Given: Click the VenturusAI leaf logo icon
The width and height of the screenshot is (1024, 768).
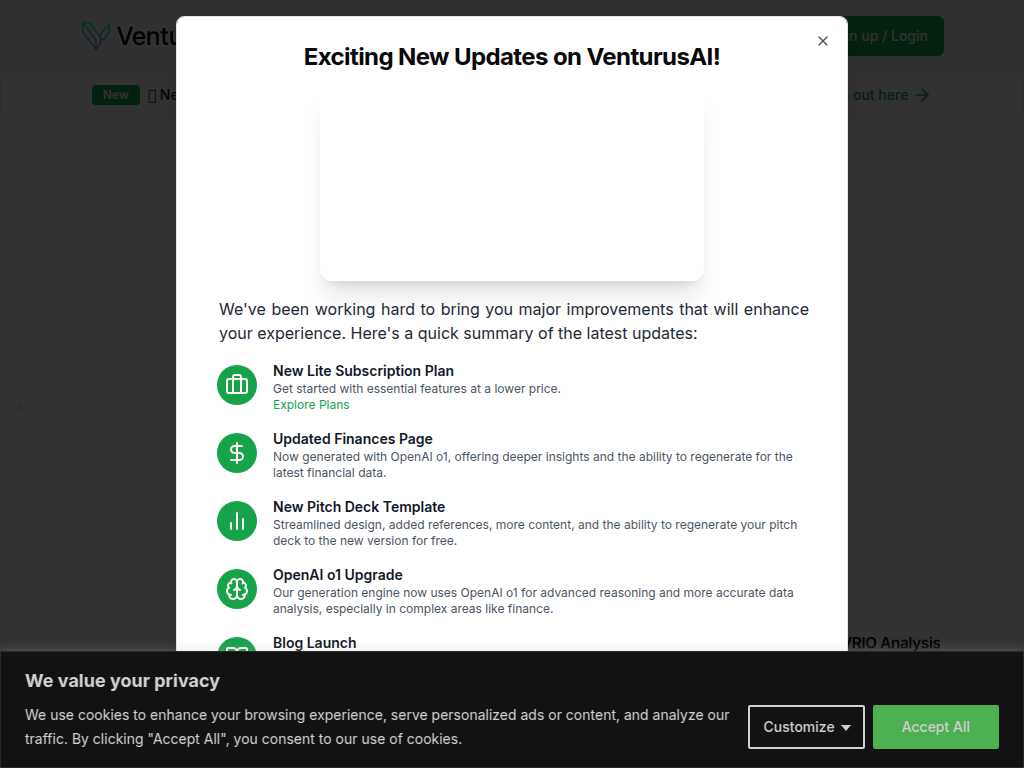Looking at the screenshot, I should tap(95, 35).
